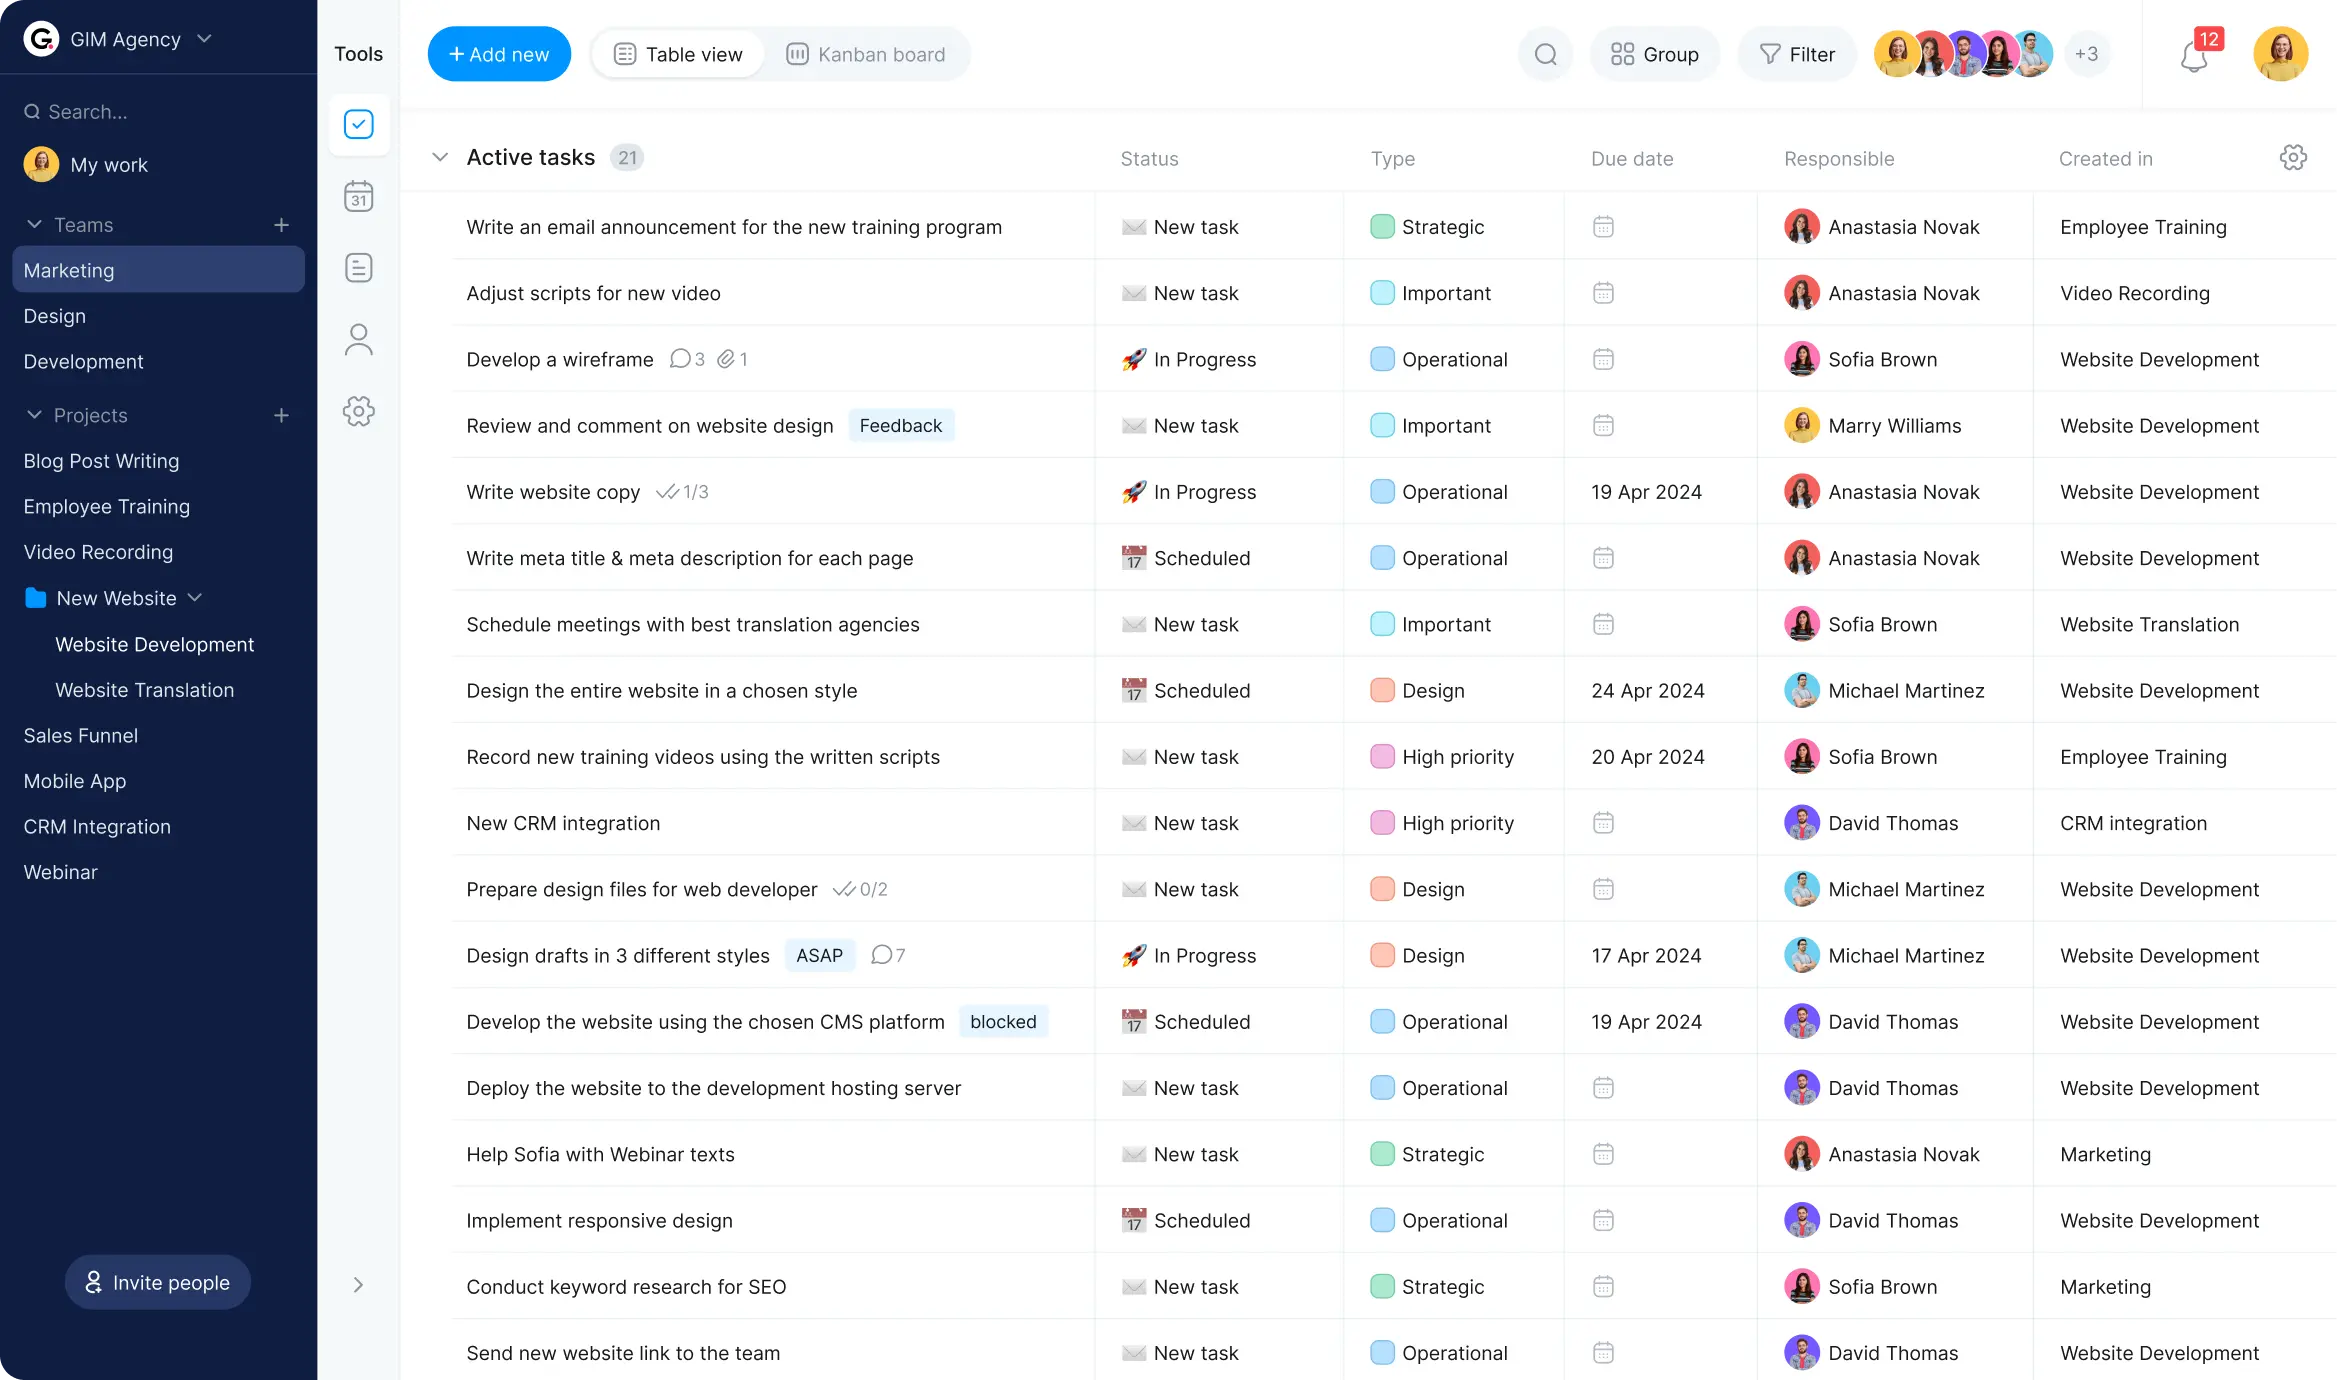Click Invite people
Screen dimensions: 2337x1380
pos(158,1282)
